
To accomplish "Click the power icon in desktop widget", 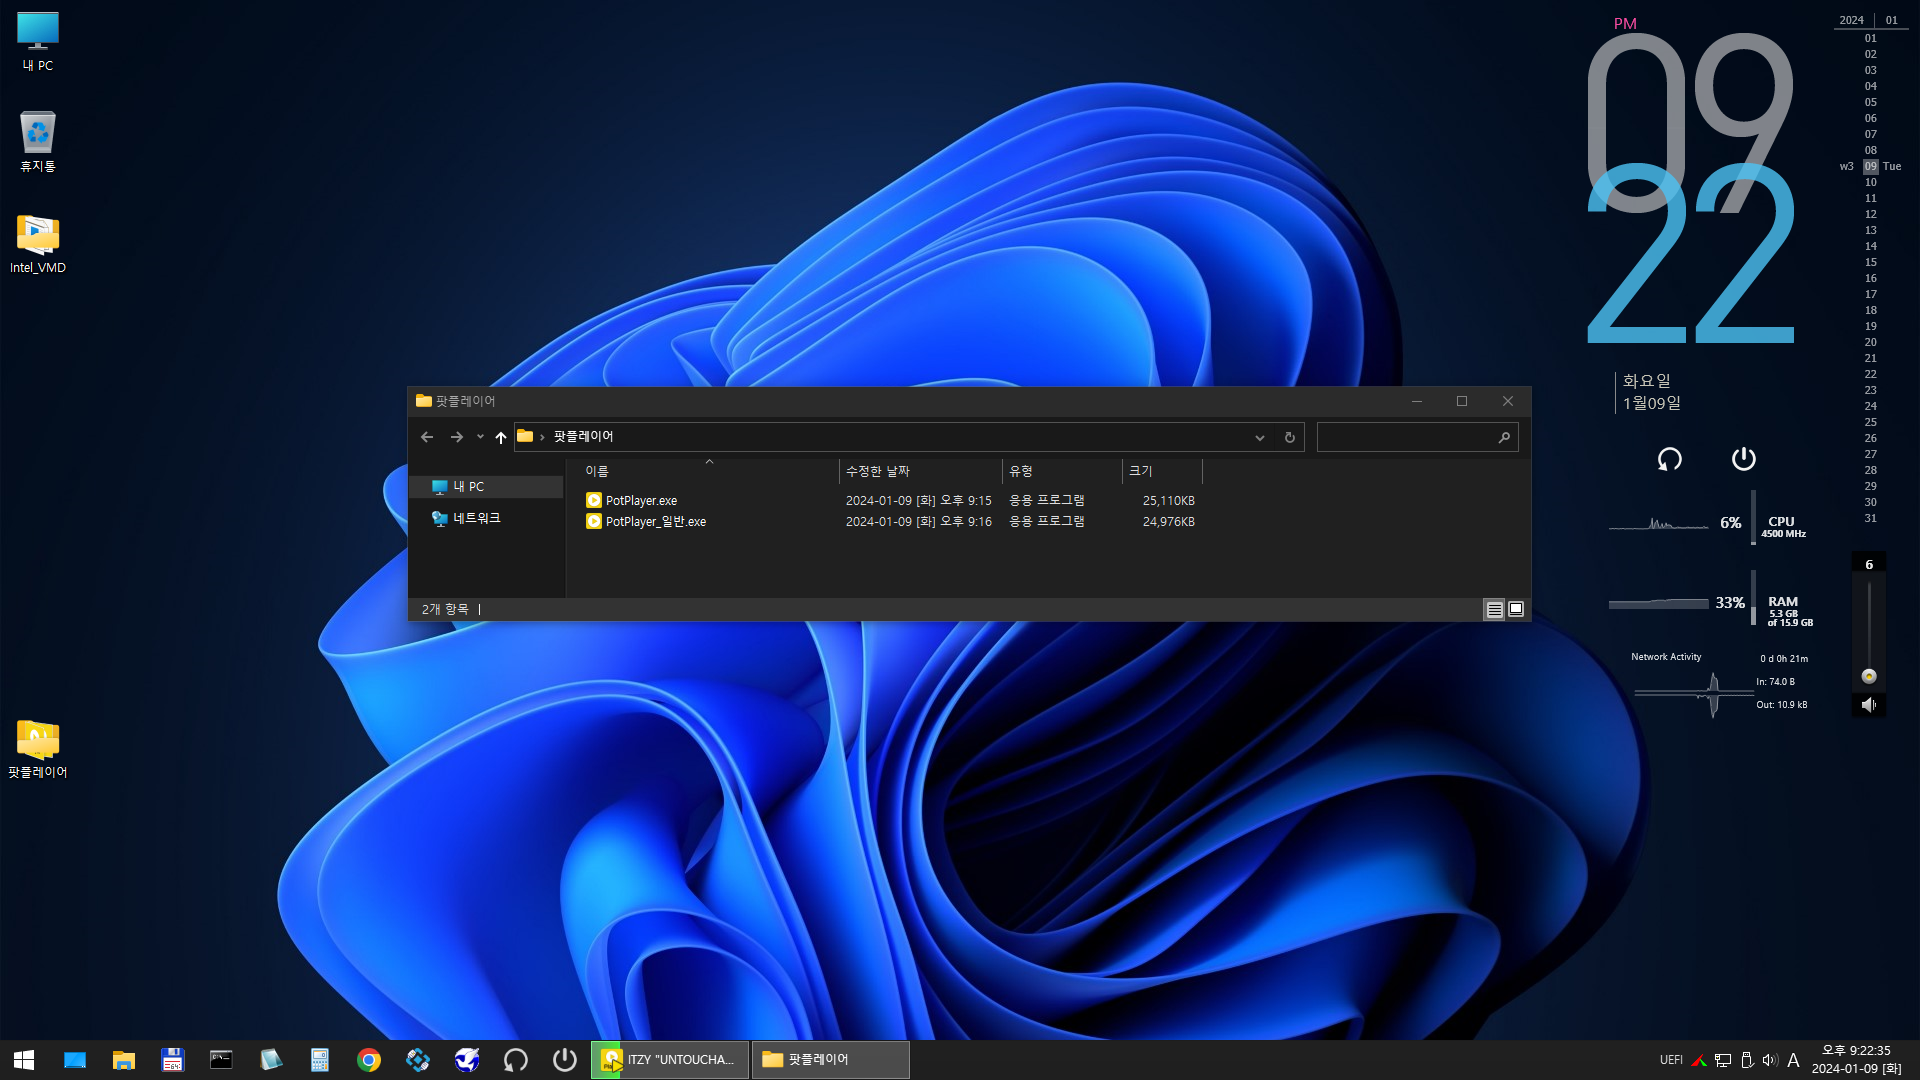I will (x=1743, y=459).
